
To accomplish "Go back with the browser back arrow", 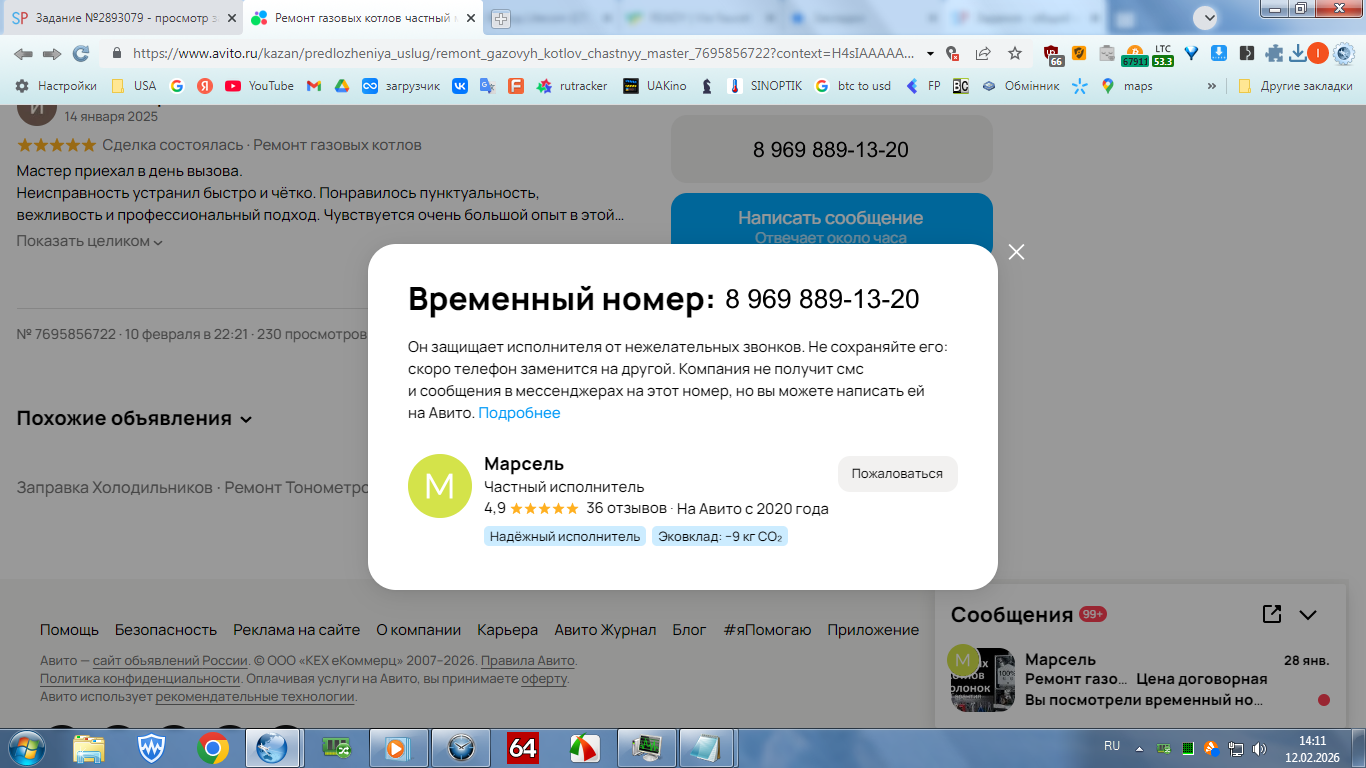I will 23,53.
